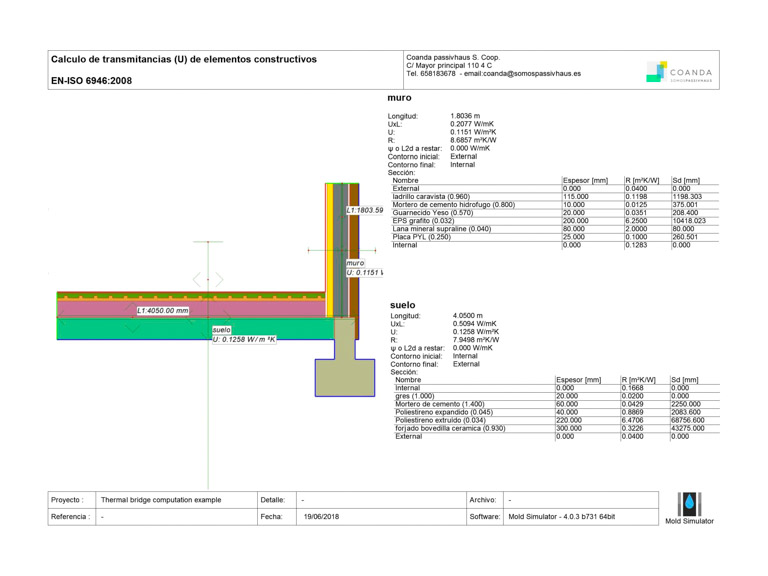Screen dimensions: 768x576
Task: Click row 'Poliestireno extruido (0.034)'
Action: pyautogui.click(x=556, y=420)
